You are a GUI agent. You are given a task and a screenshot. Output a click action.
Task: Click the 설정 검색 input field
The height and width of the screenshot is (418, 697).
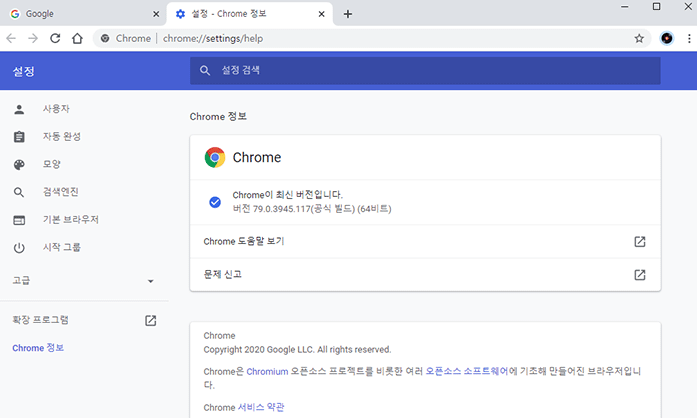click(425, 70)
